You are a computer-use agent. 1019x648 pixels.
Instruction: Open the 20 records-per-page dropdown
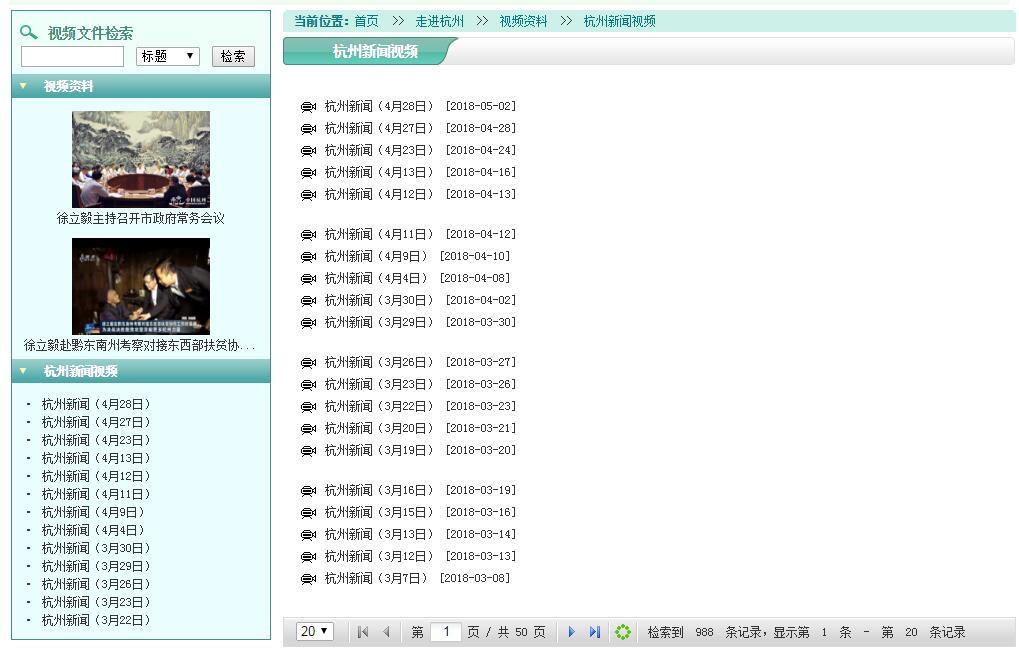315,632
